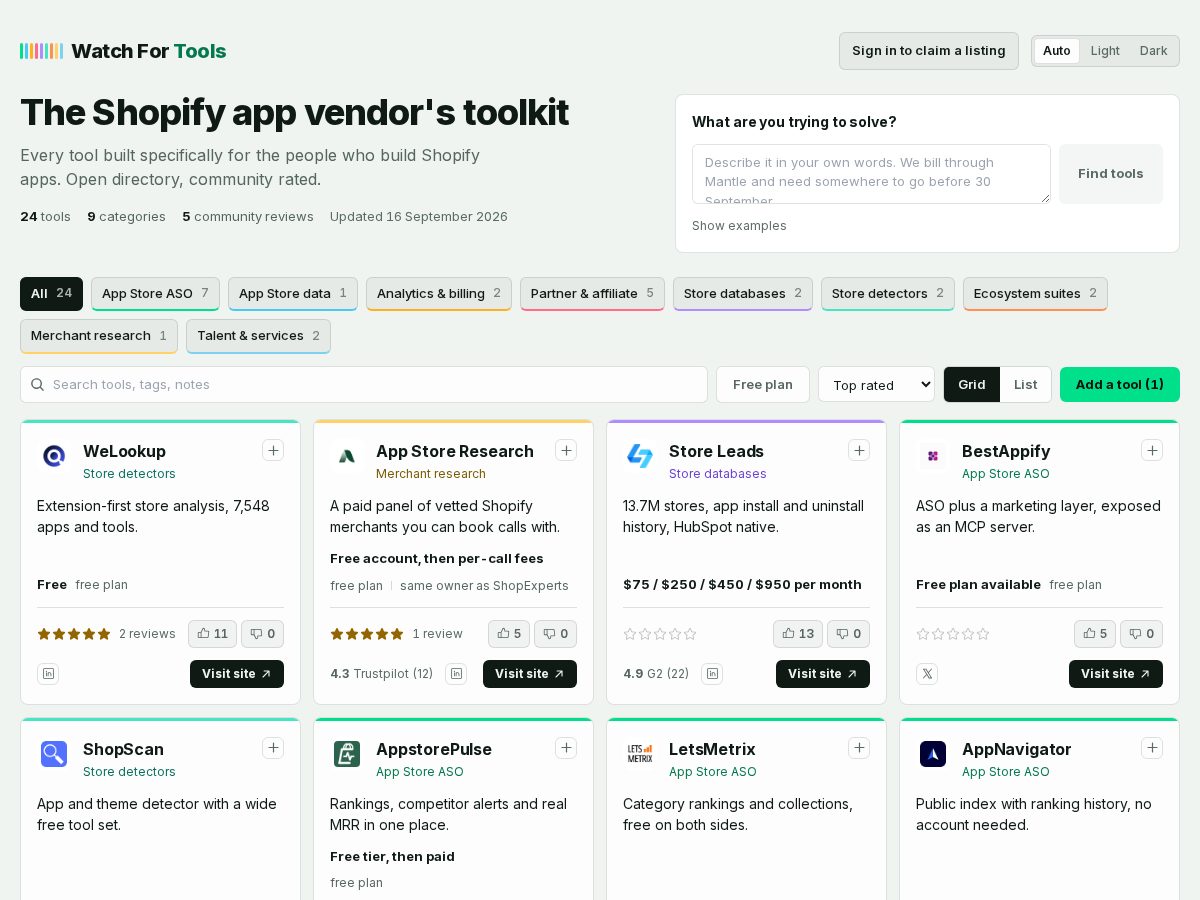Upvote App Store Research thumbs up

(x=509, y=634)
